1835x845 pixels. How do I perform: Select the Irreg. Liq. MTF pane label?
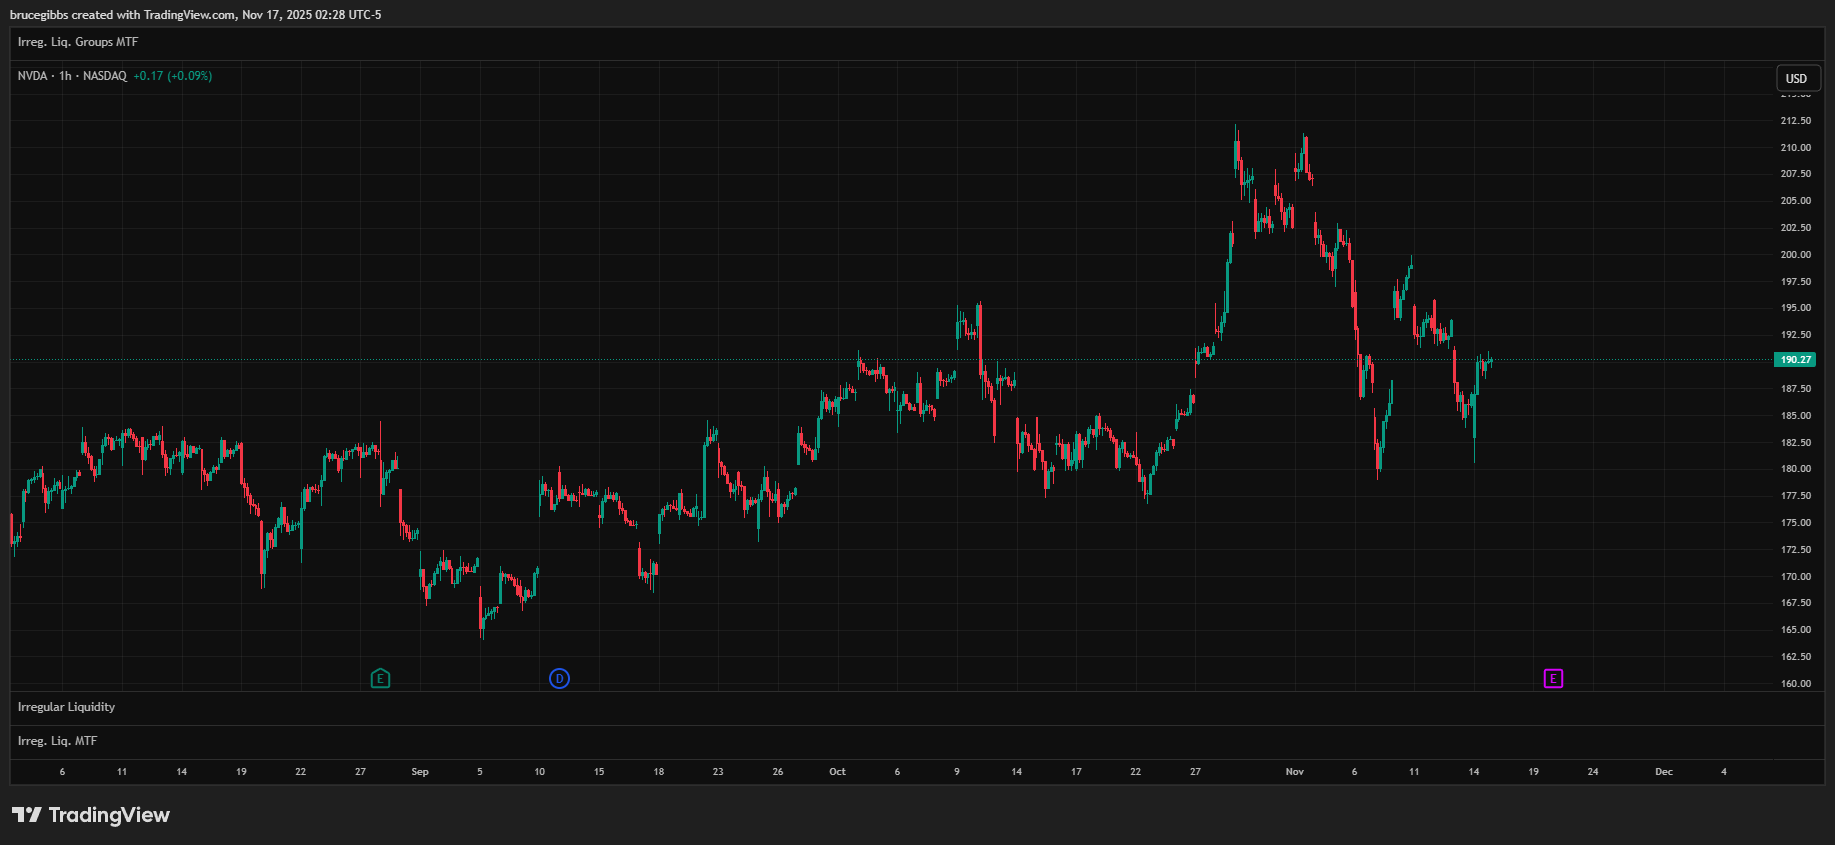click(x=57, y=741)
